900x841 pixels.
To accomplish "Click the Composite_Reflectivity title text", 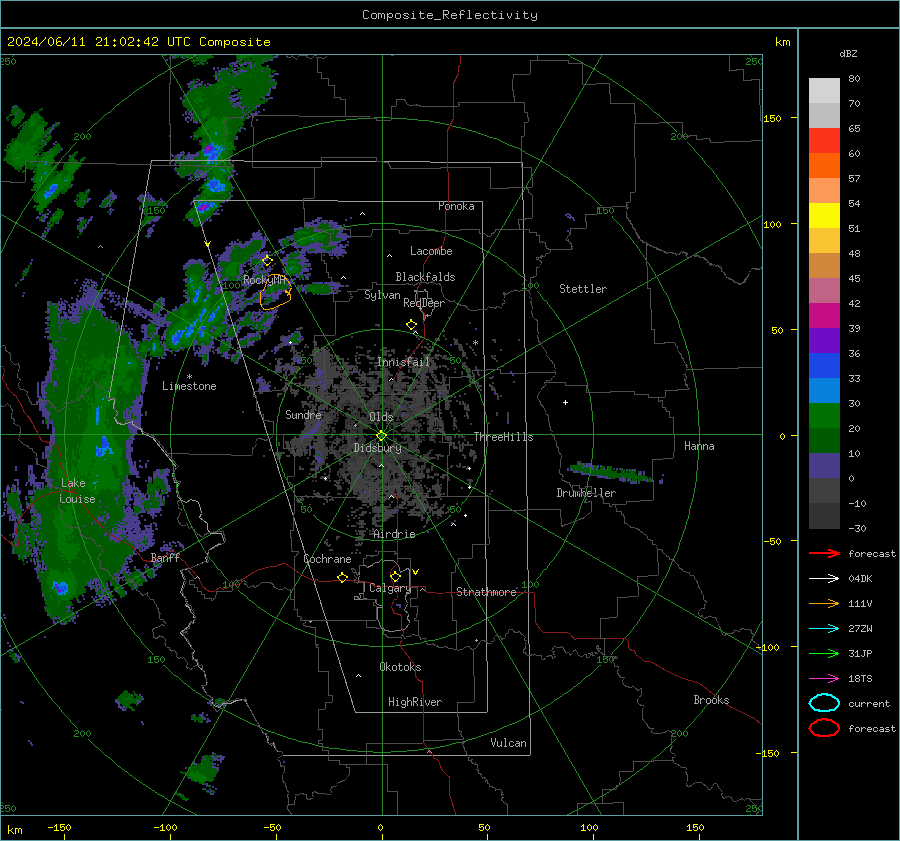I will click(449, 15).
